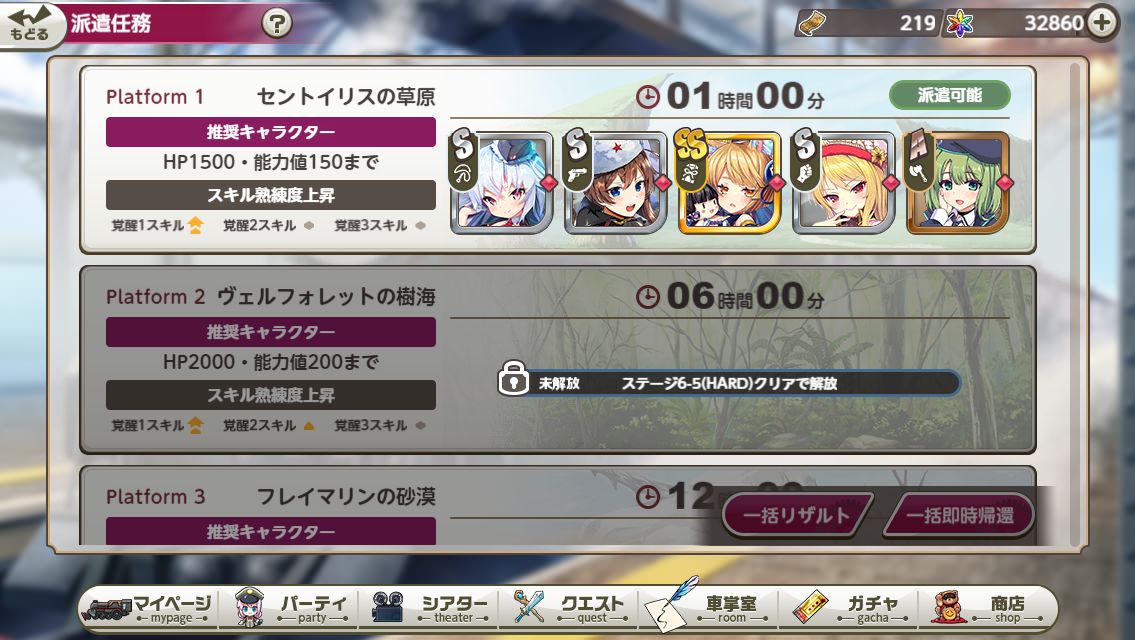Click the 一括リザルト button
This screenshot has width=1135, height=640.
(796, 515)
